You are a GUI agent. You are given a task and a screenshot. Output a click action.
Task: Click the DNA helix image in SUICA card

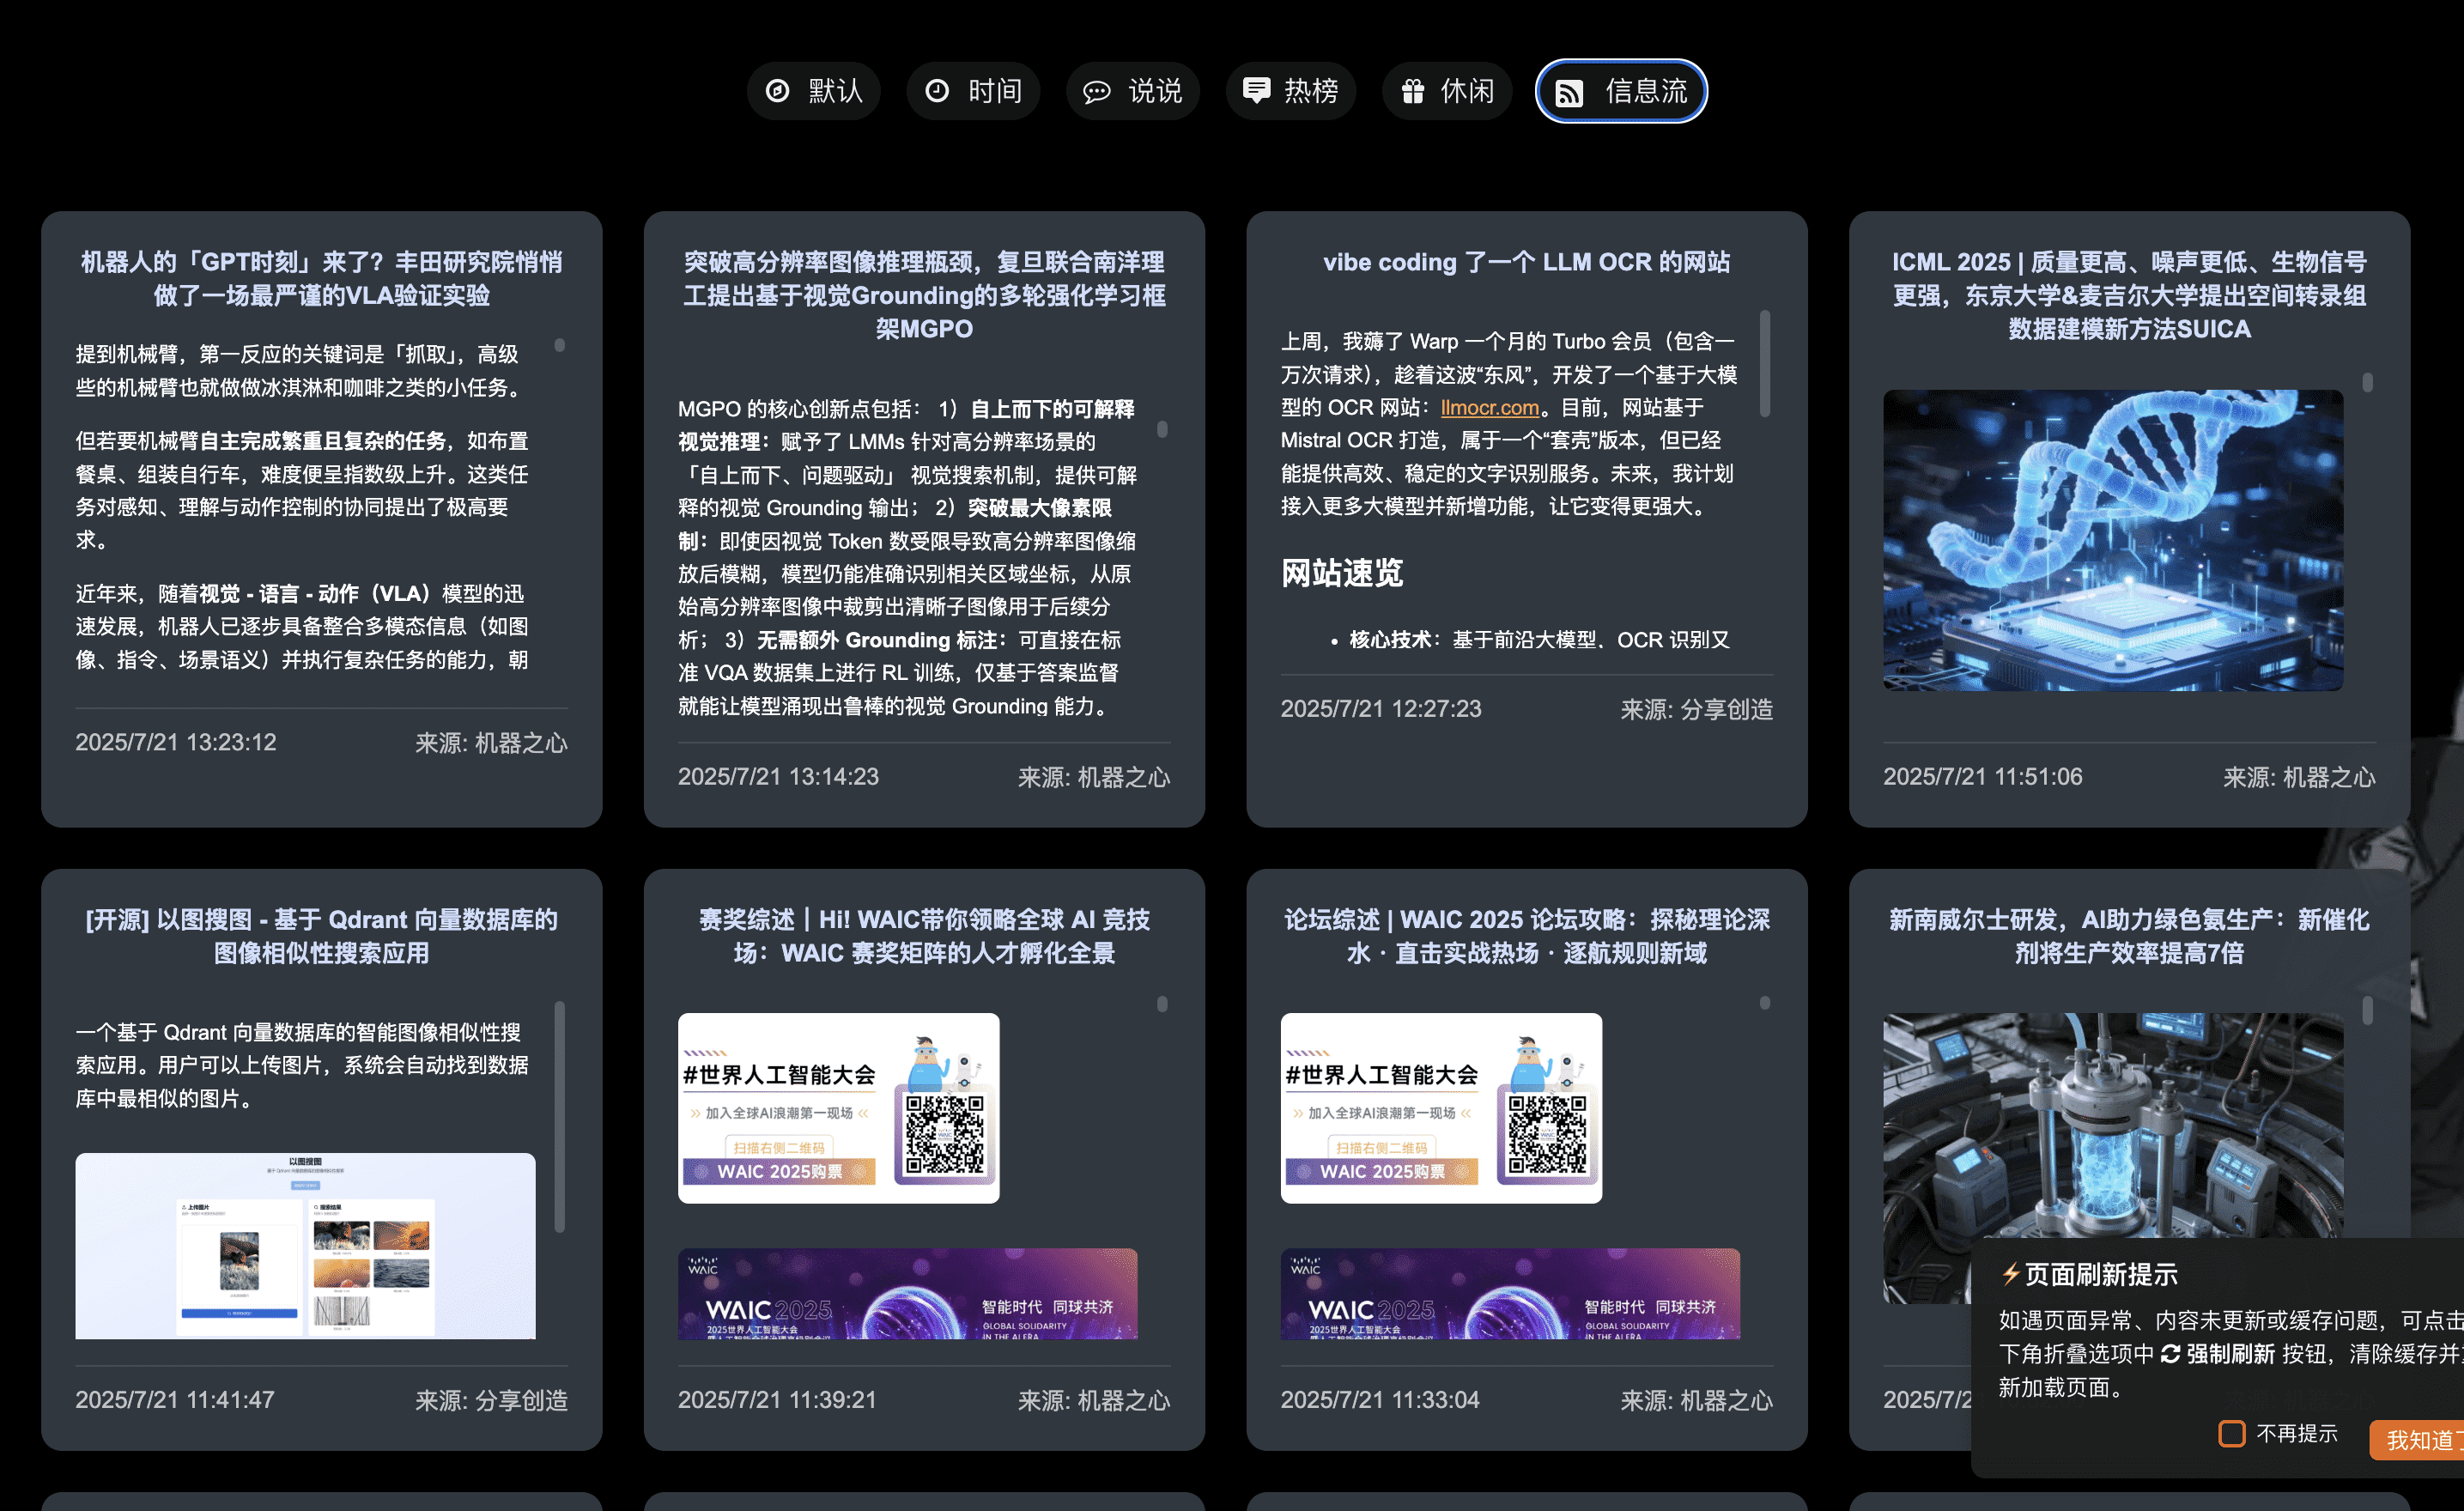[x=2112, y=540]
